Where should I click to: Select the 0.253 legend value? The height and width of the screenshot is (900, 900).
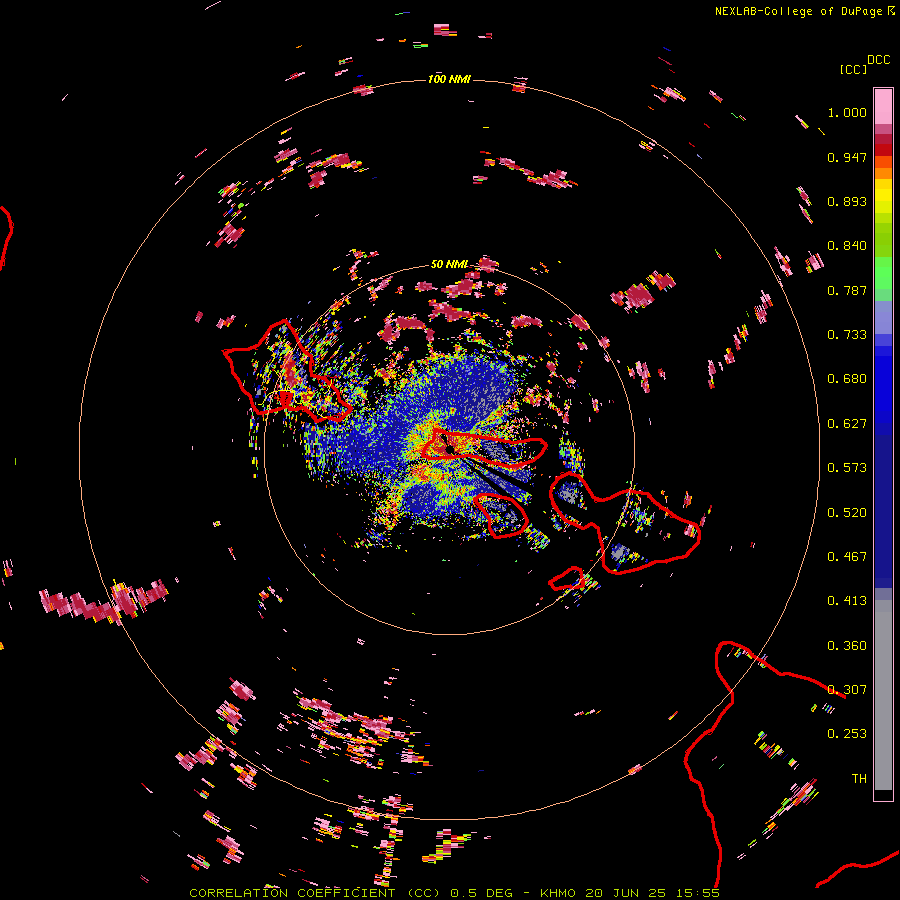[847, 734]
